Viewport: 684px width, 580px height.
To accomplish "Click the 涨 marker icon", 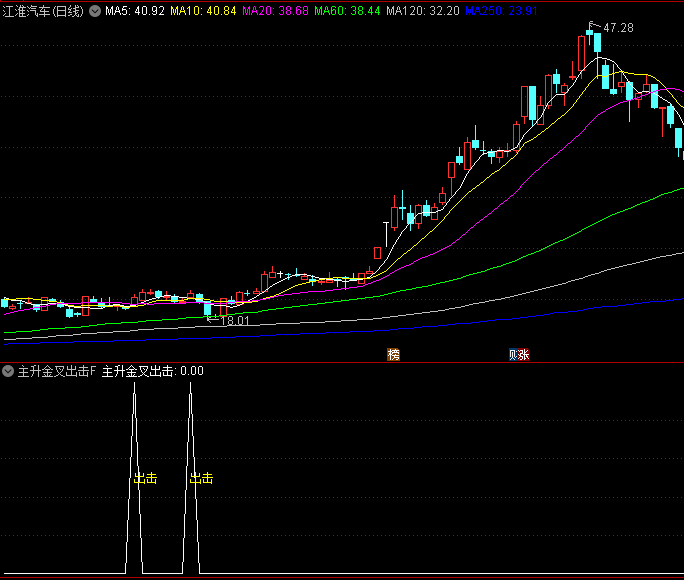I will pyautogui.click(x=524, y=355).
